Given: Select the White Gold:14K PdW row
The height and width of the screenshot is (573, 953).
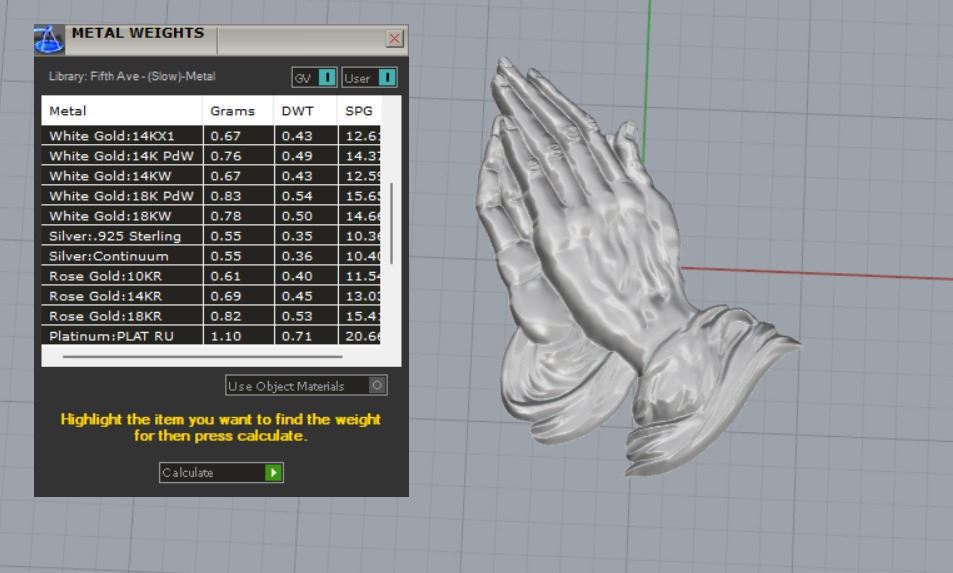Looking at the screenshot, I should 211,156.
